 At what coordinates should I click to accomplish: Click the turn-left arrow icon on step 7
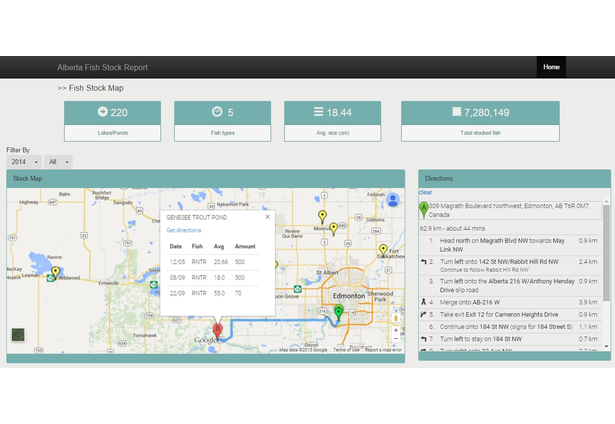pos(424,338)
